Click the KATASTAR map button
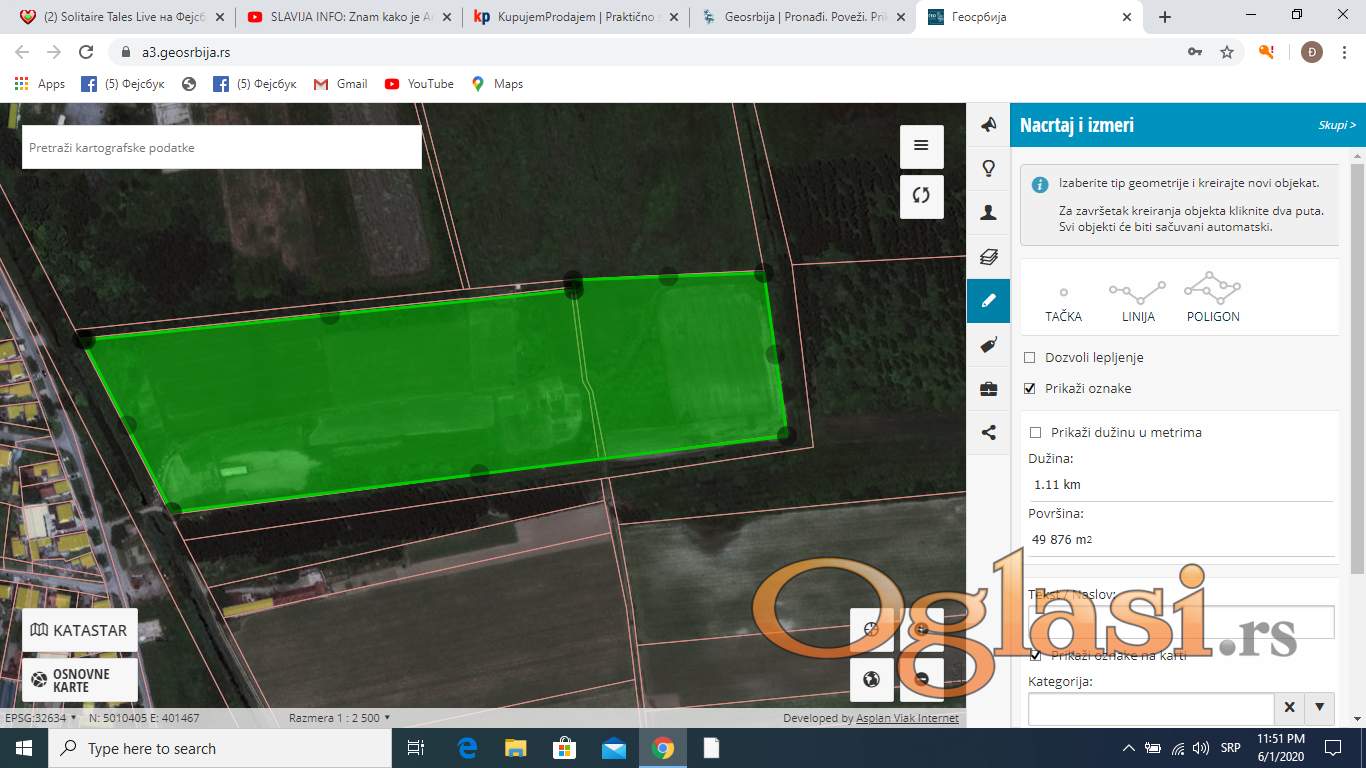 click(80, 630)
